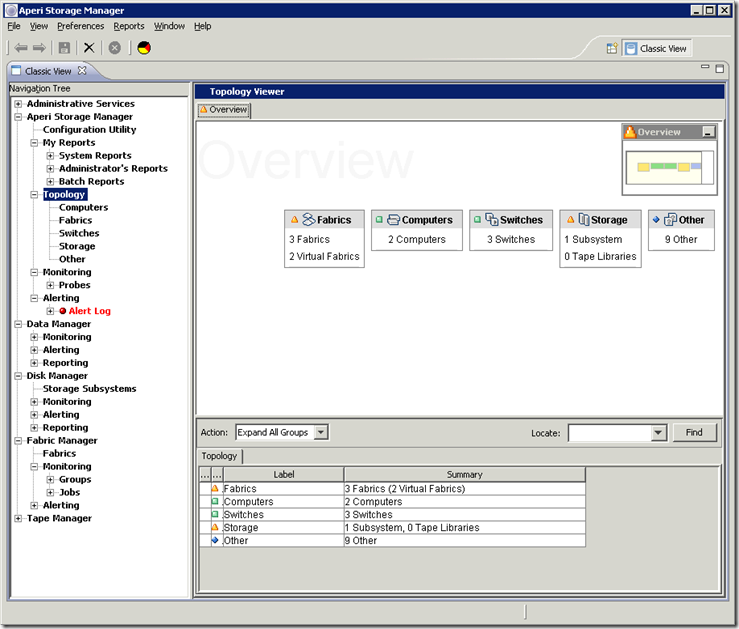Viewport: 739px width, 629px height.
Task: Open the File menu
Action: point(14,26)
